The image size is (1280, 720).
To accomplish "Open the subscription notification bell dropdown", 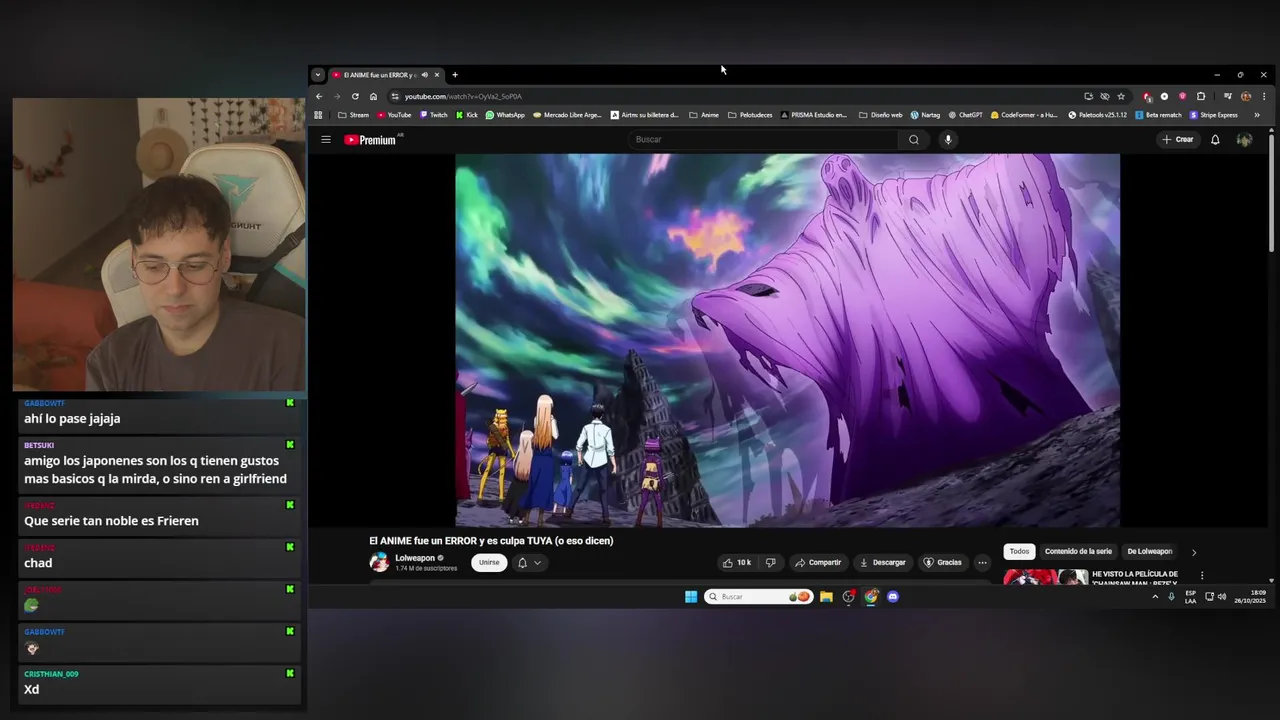I will [x=529, y=563].
